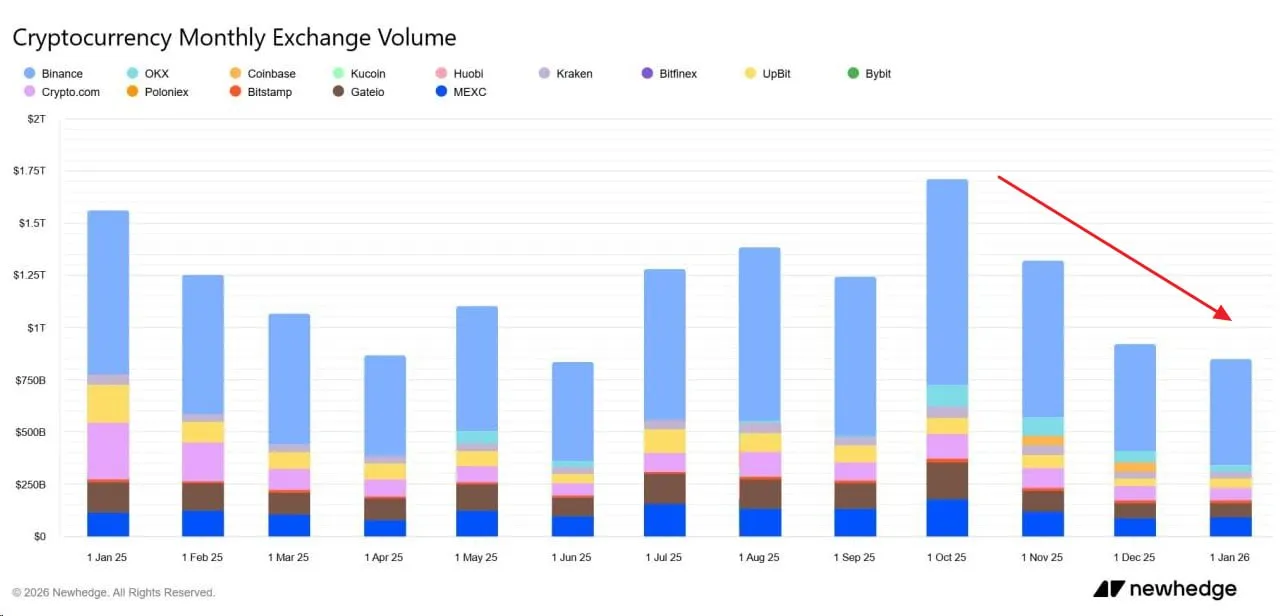Click the orange Coinbase legend dot

point(236,74)
